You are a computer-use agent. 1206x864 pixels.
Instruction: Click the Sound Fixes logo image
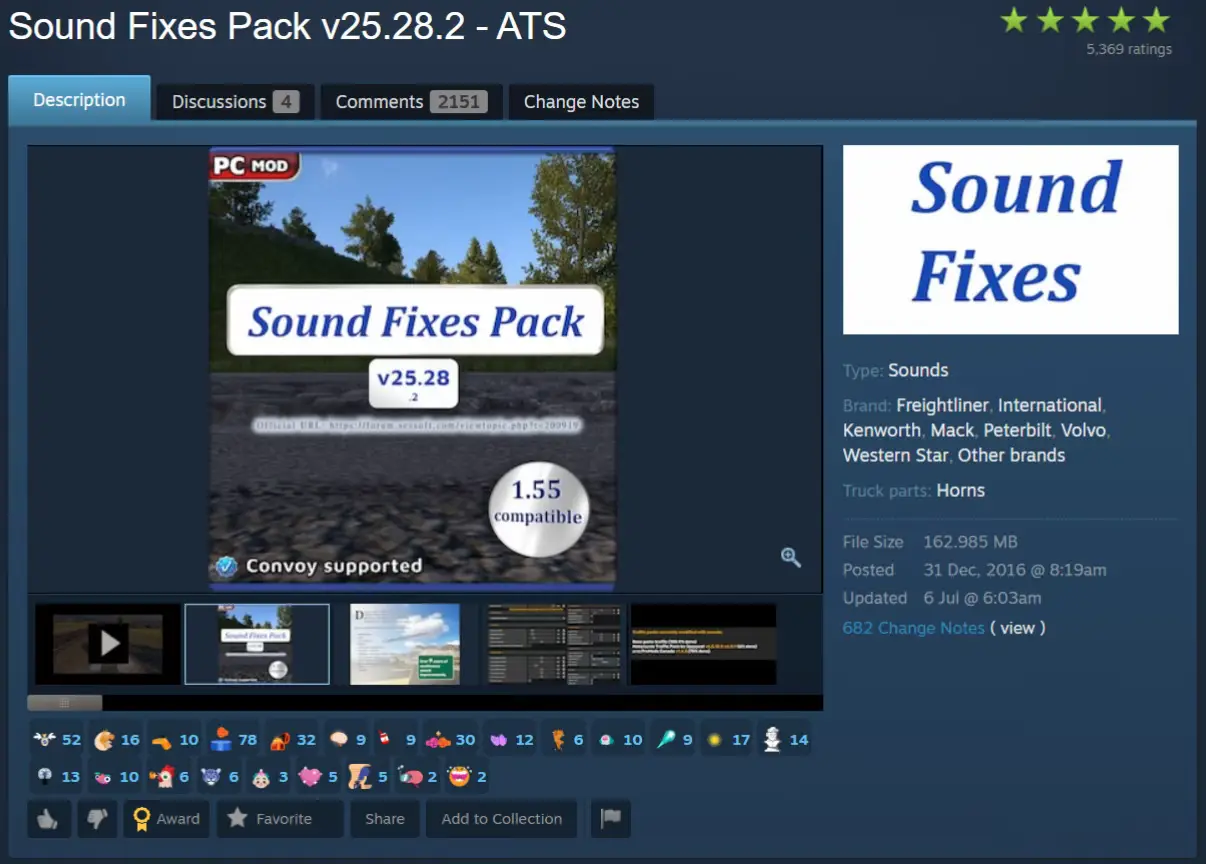click(1010, 240)
